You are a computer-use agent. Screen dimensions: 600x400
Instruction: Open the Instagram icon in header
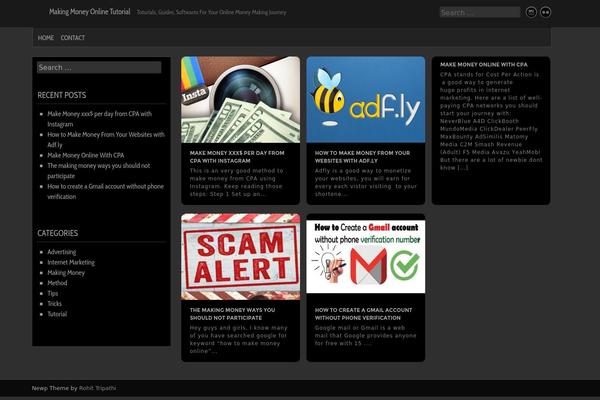point(531,12)
